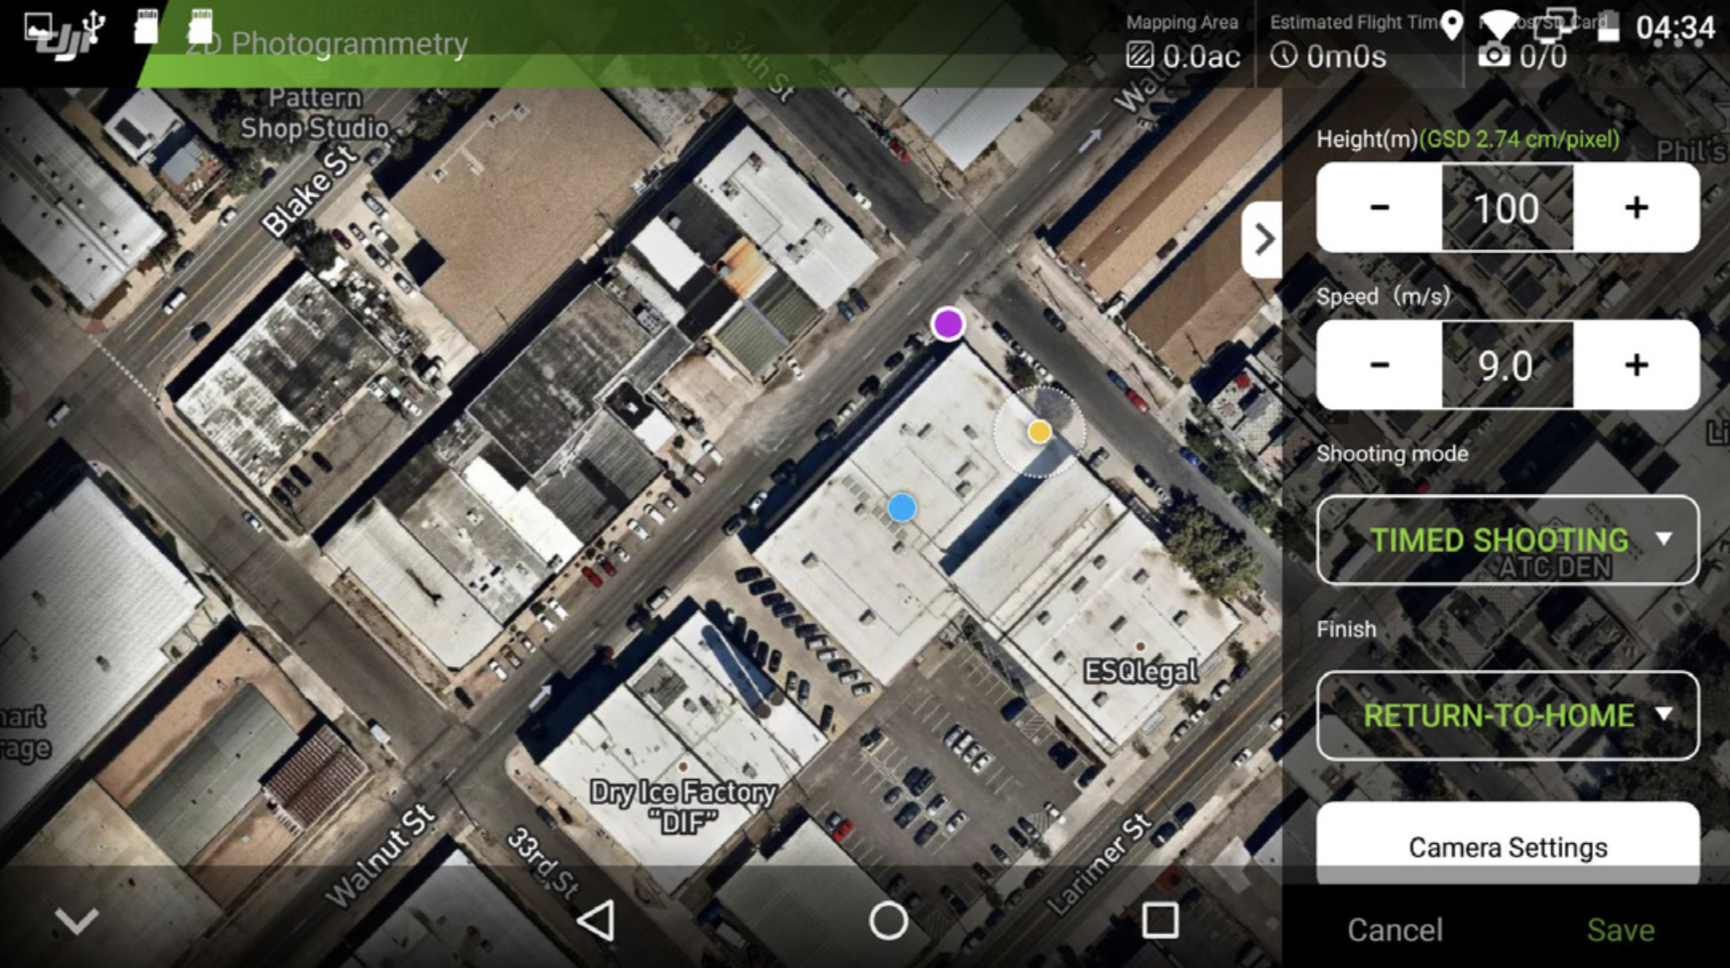Open the Timed Shooting mode dropdown
This screenshot has width=1730, height=968.
pos(1507,540)
